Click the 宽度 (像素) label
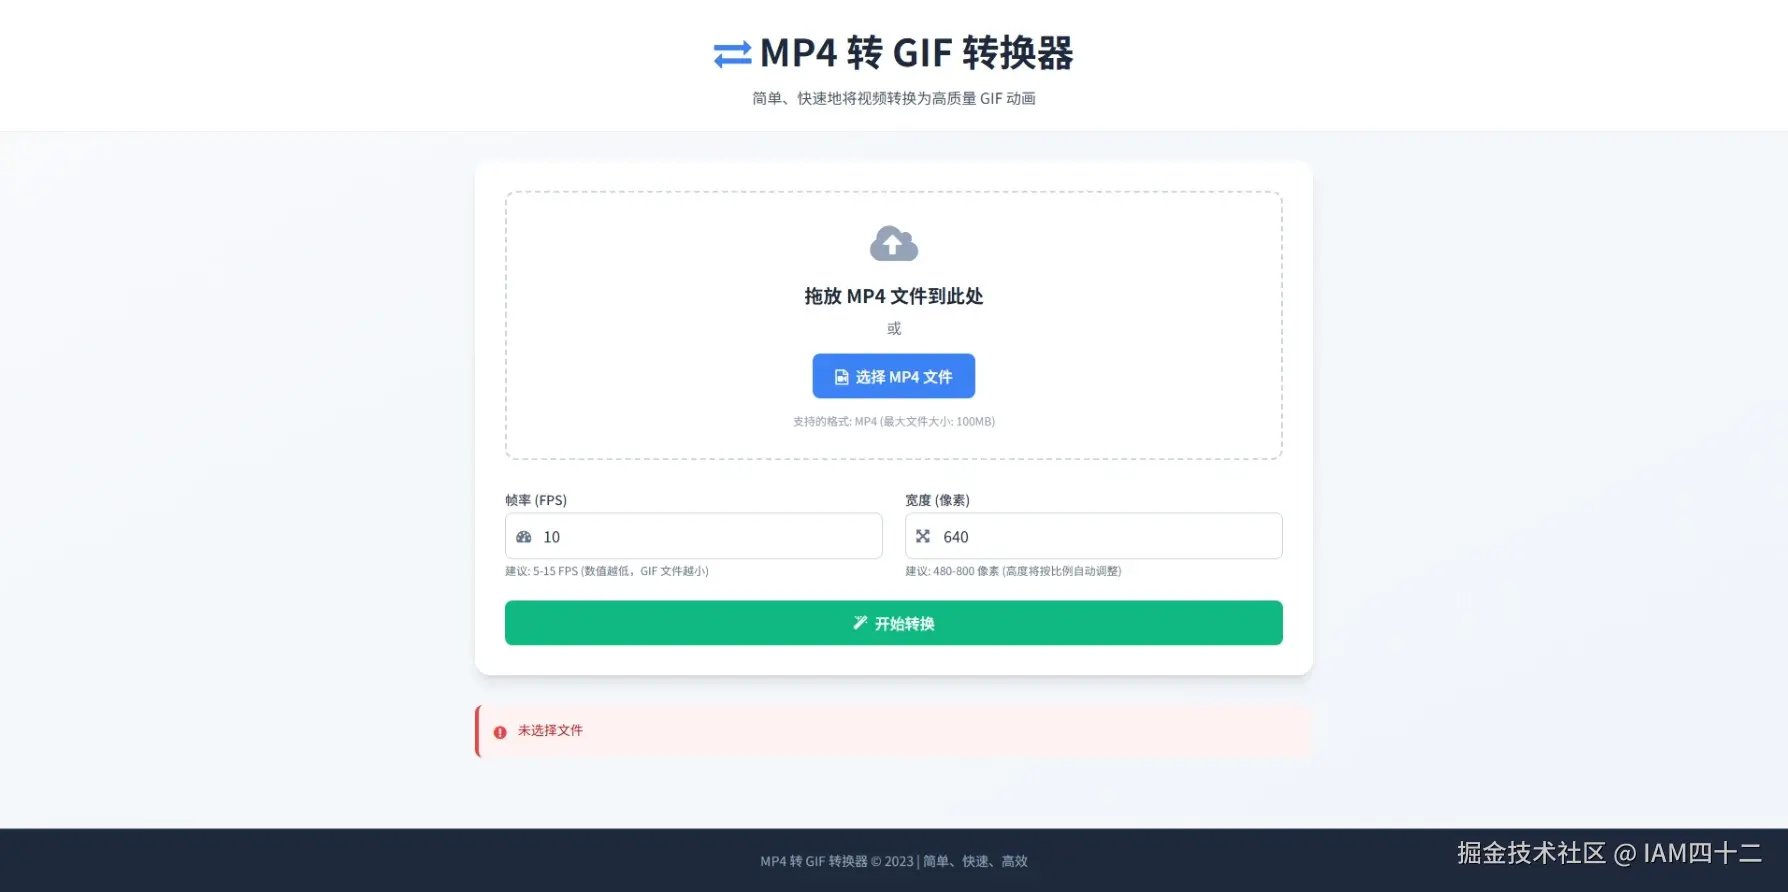 937,500
